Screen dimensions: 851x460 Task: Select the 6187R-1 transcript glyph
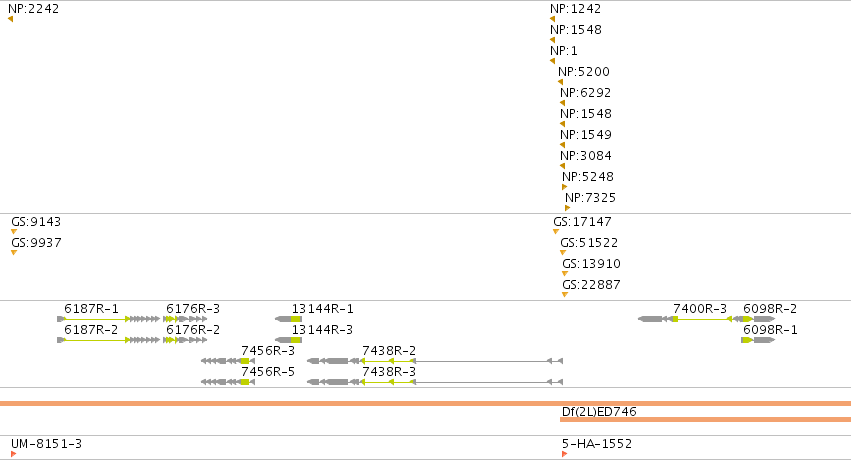pyautogui.click(x=109, y=319)
